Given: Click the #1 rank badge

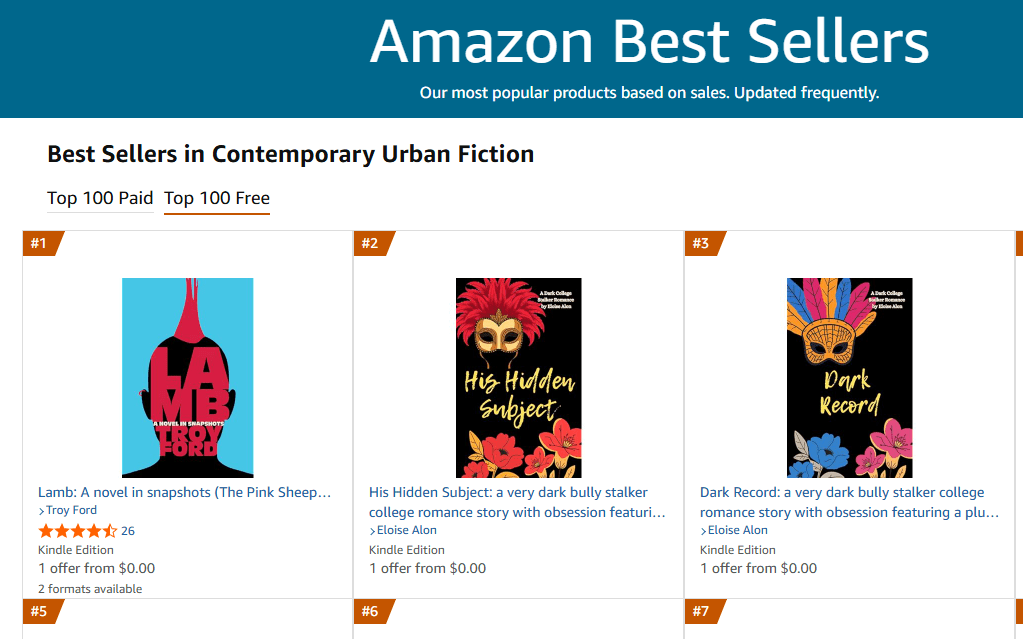Looking at the screenshot, I should tap(41, 243).
